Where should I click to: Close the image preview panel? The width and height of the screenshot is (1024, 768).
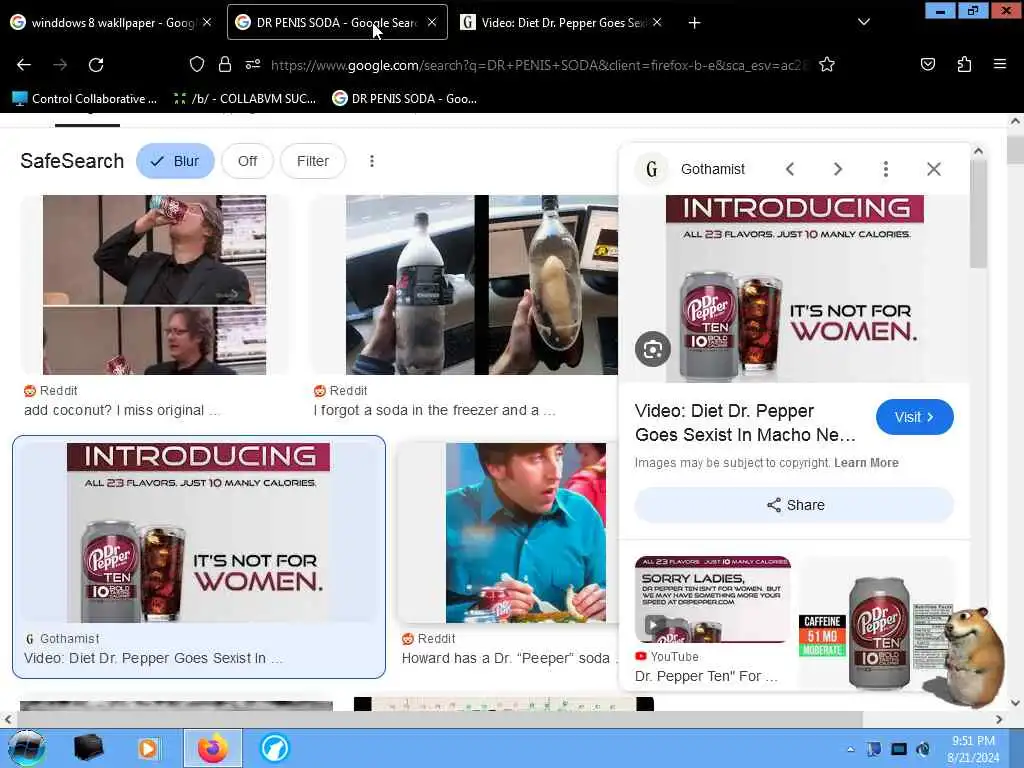934,169
